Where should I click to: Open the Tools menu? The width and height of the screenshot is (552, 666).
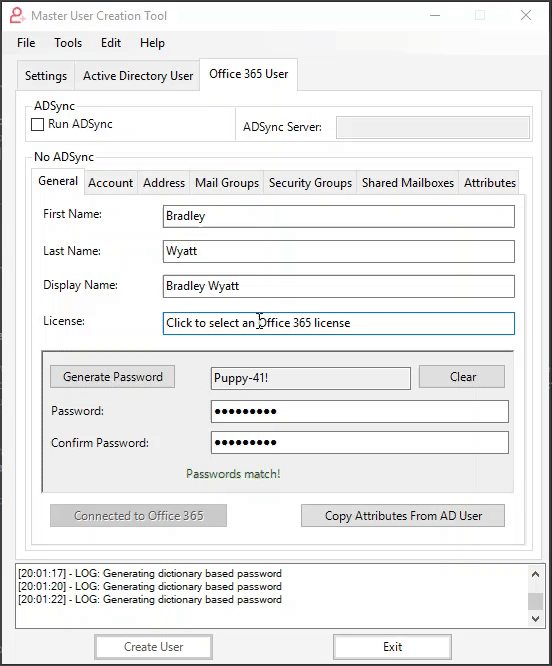click(x=68, y=43)
